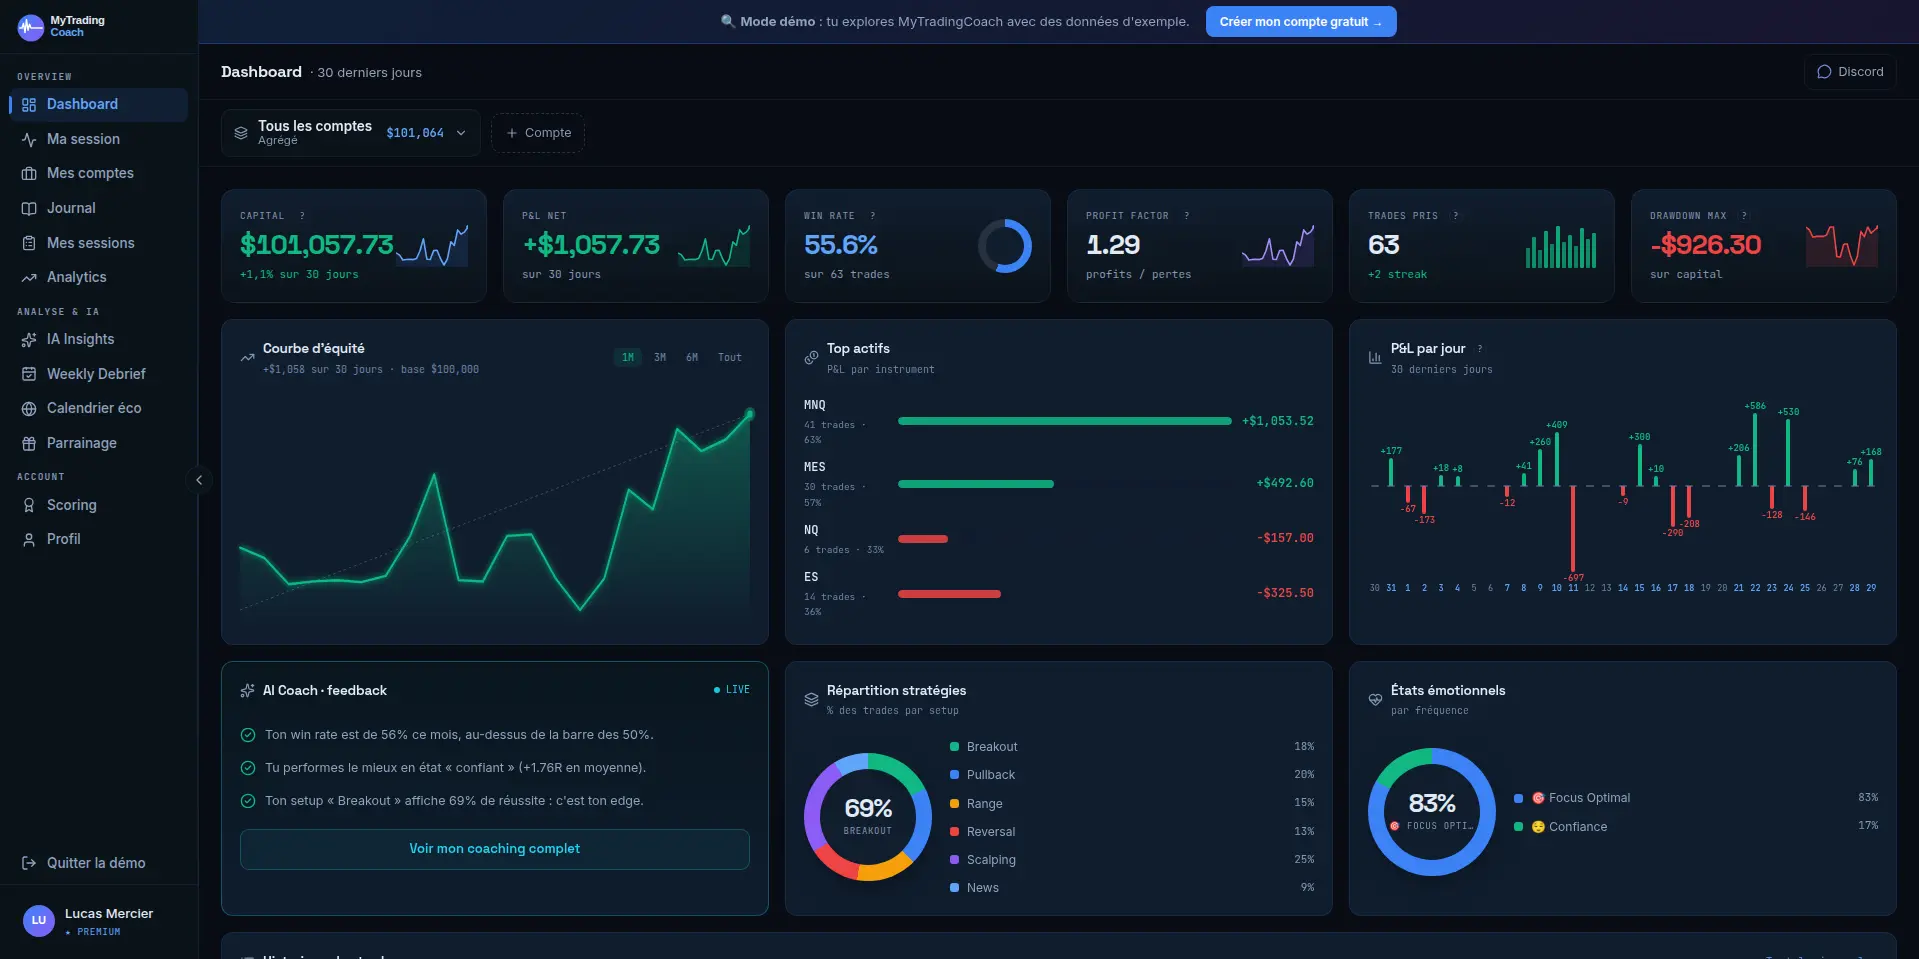The width and height of the screenshot is (1919, 959).
Task: Click Créer mon compte gratuit button
Action: click(x=1301, y=22)
